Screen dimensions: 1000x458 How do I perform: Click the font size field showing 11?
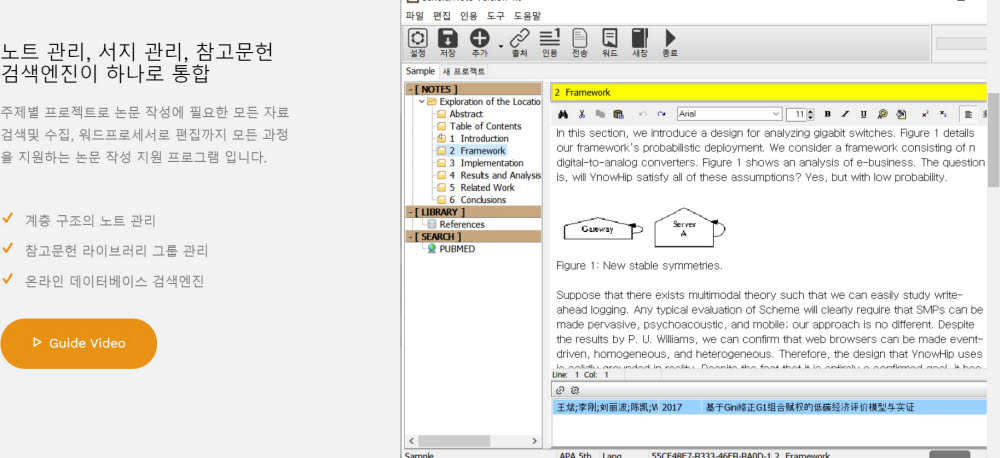pyautogui.click(x=797, y=115)
